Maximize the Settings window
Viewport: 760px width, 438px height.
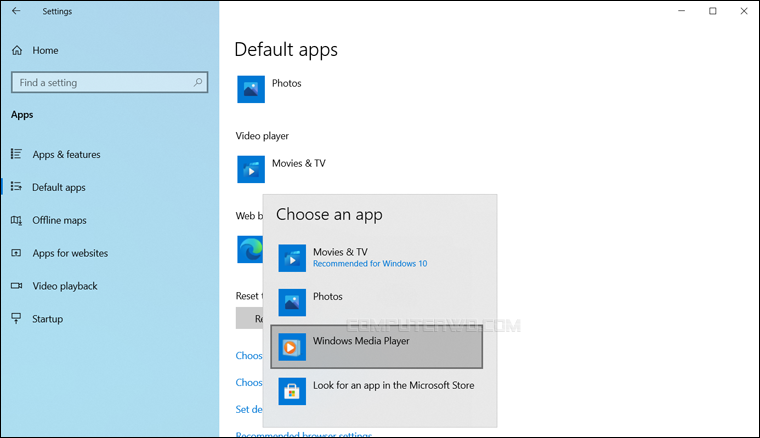click(x=712, y=11)
